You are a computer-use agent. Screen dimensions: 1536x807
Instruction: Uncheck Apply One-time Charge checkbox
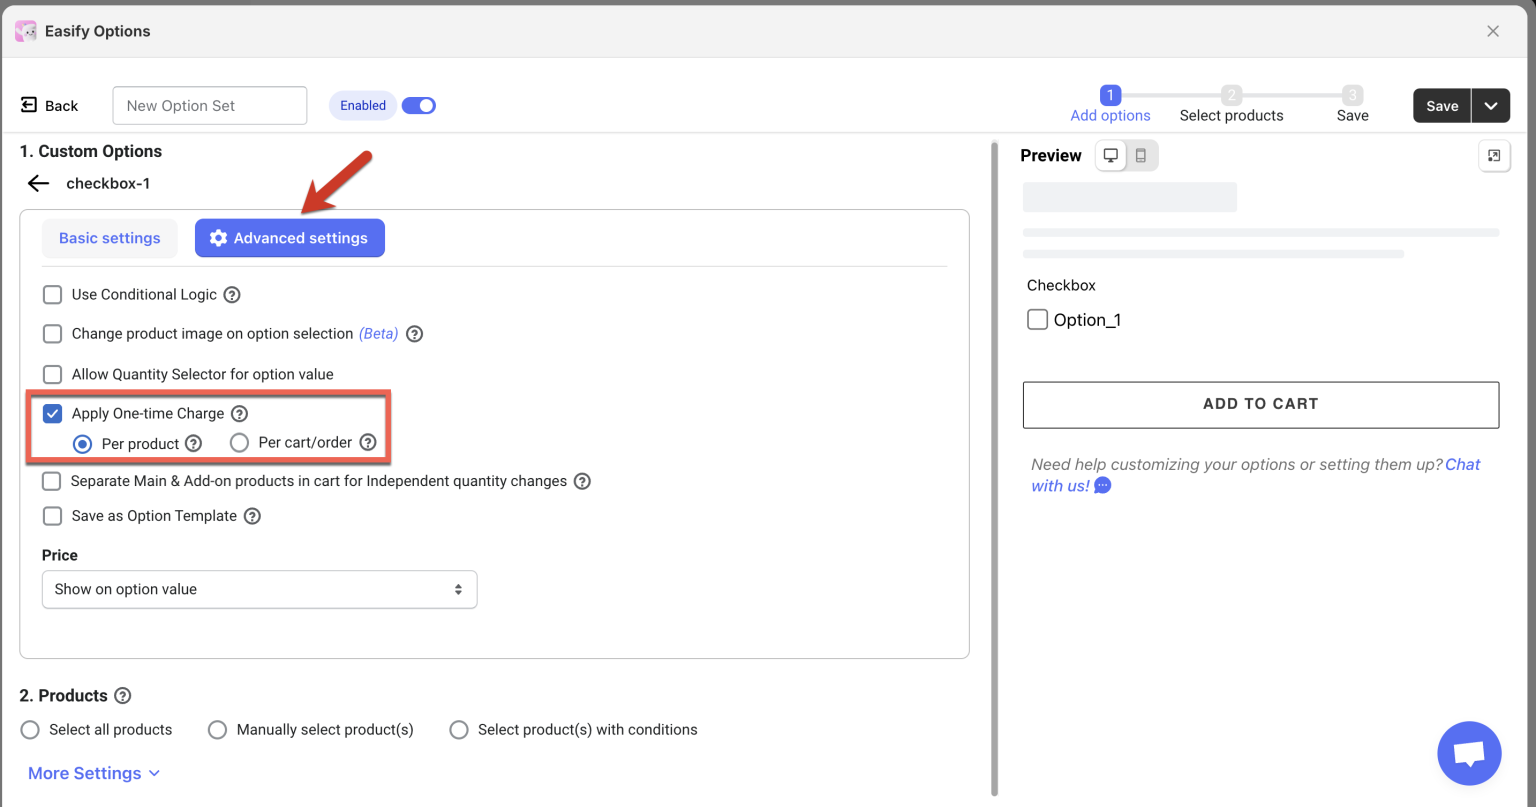tap(53, 414)
